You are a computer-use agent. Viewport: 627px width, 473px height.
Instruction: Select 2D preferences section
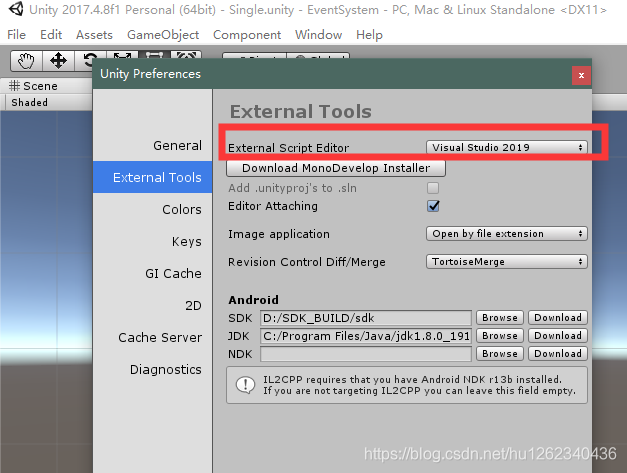[153, 305]
